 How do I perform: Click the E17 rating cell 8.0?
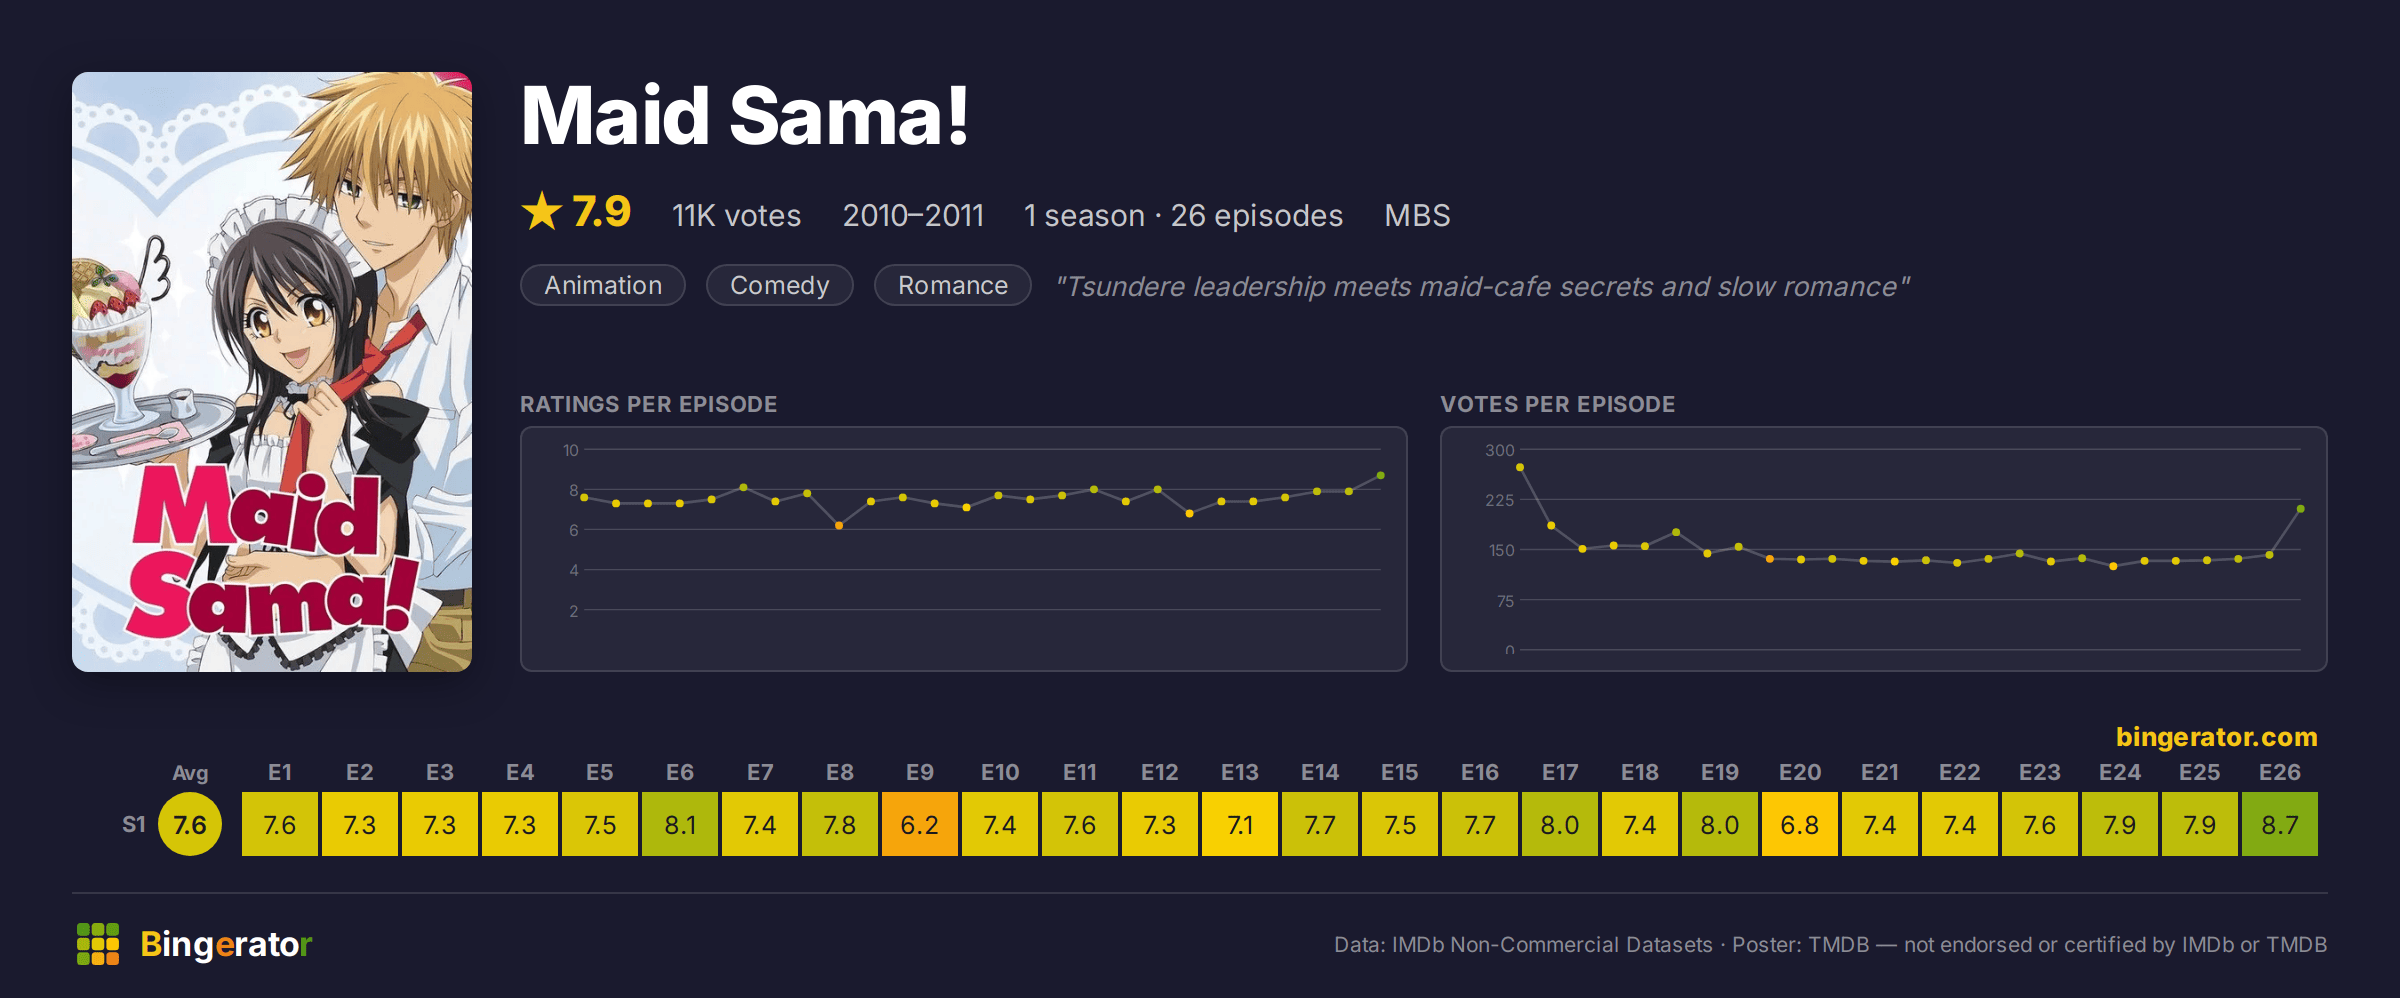[x=1560, y=824]
